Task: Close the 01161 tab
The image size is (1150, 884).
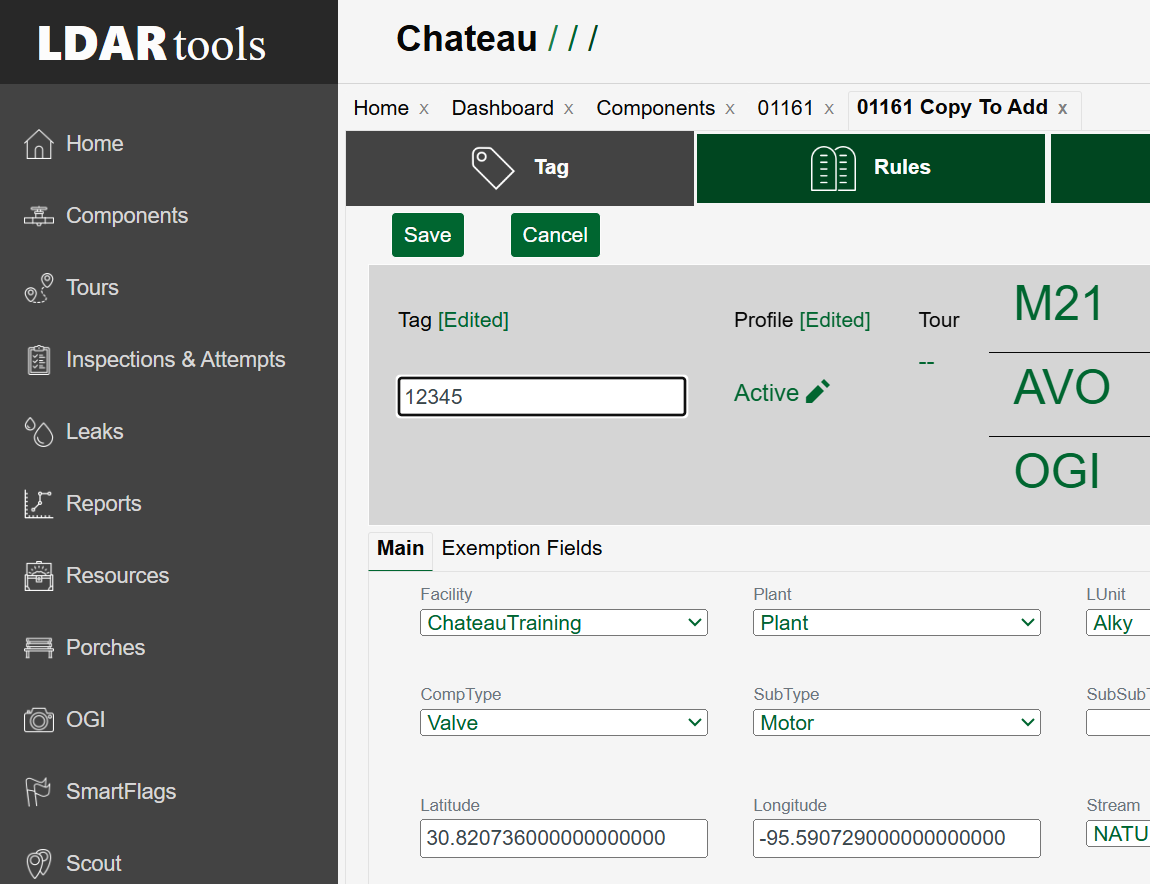Action: coord(829,109)
